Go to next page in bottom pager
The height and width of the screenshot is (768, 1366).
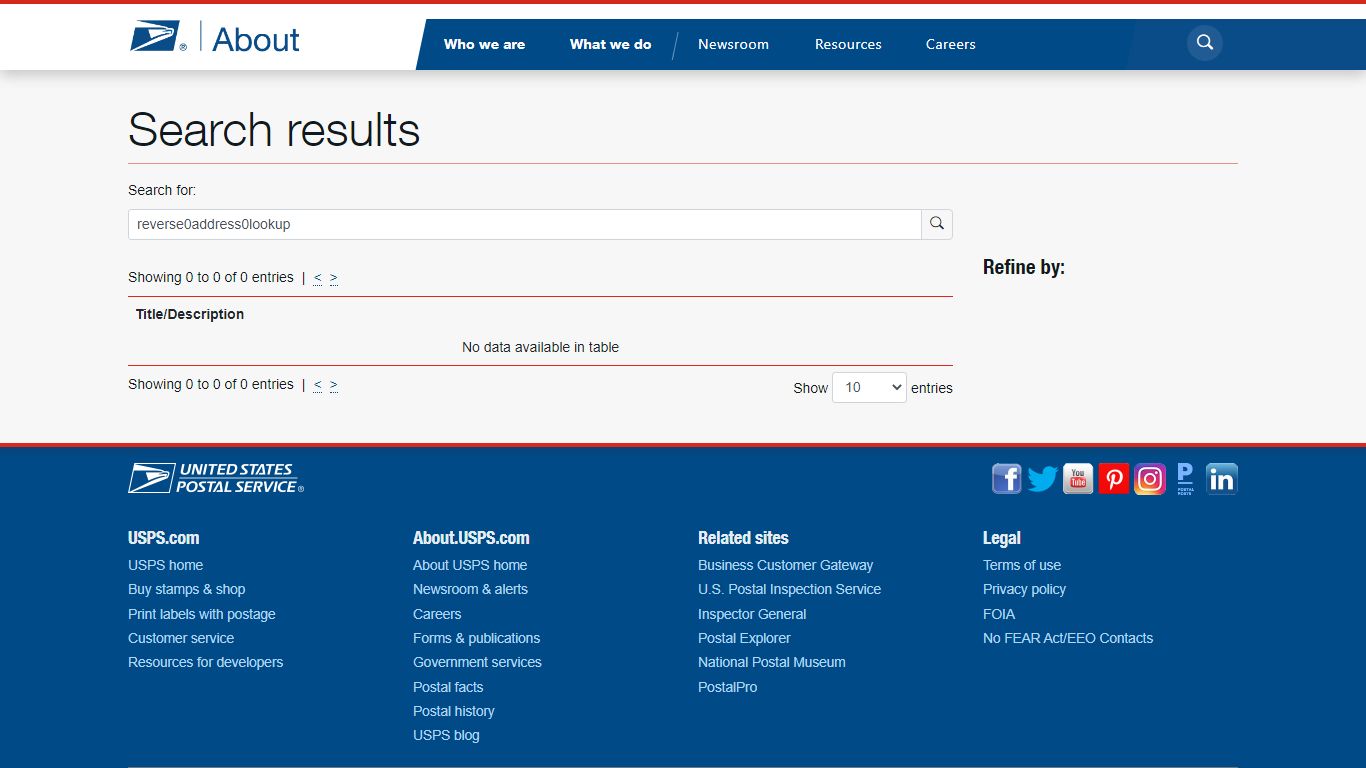click(334, 384)
